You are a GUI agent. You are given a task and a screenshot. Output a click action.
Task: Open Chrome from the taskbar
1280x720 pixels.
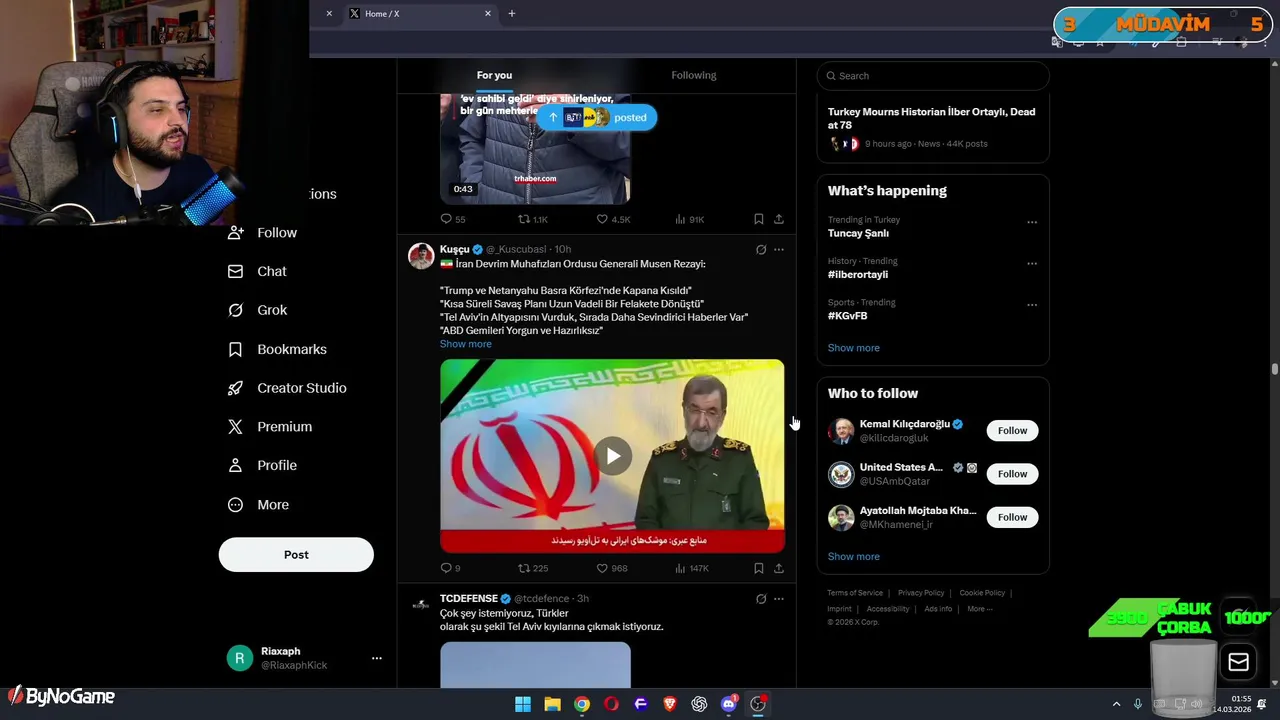[x=582, y=704]
